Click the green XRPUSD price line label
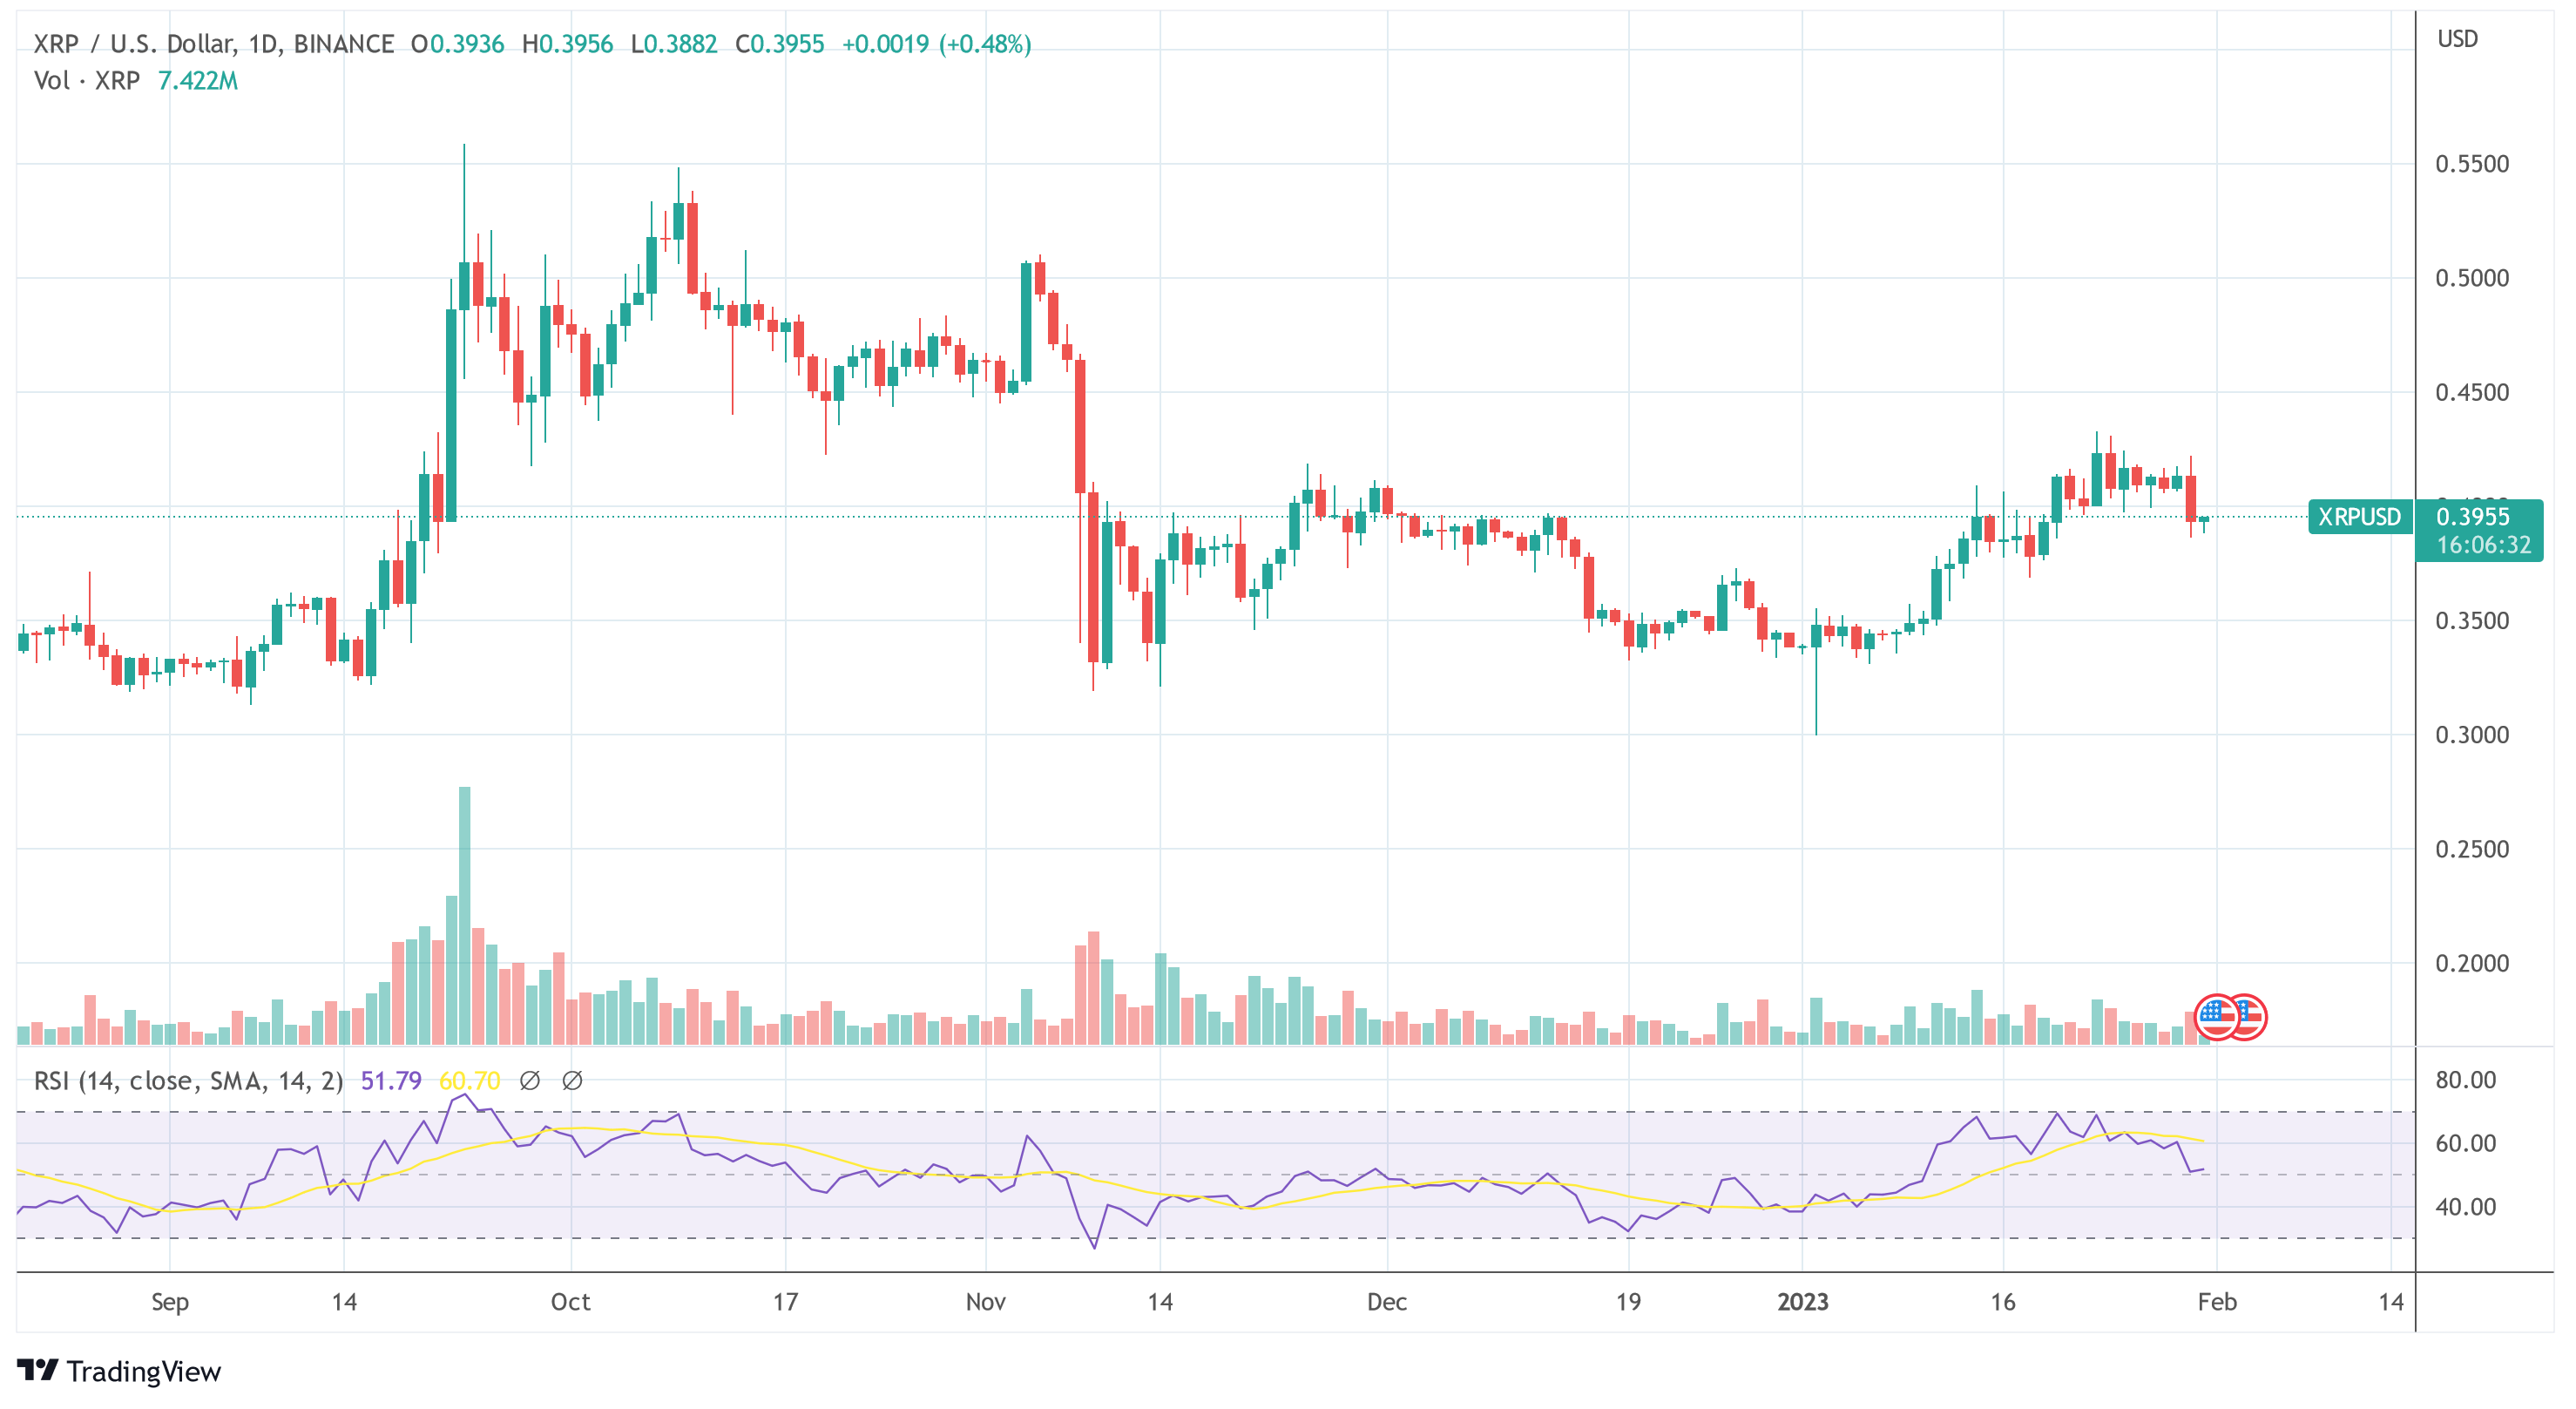The width and height of the screenshot is (2576, 1409). coord(2359,517)
